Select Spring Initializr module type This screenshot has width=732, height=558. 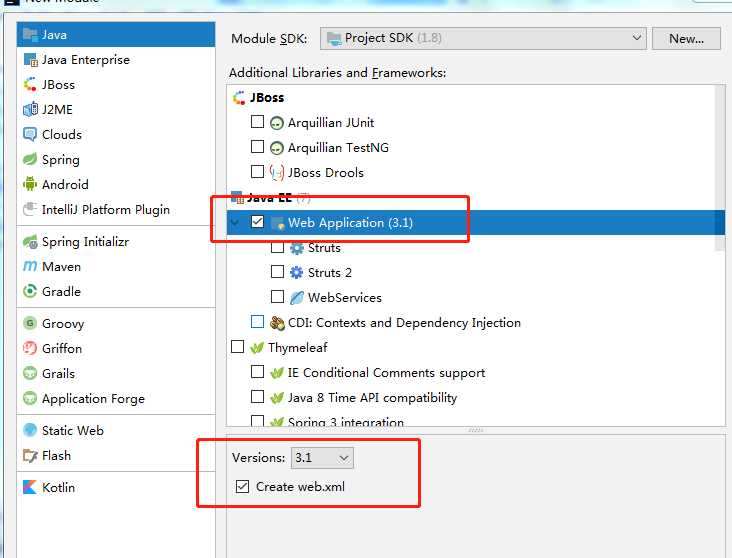[116, 242]
